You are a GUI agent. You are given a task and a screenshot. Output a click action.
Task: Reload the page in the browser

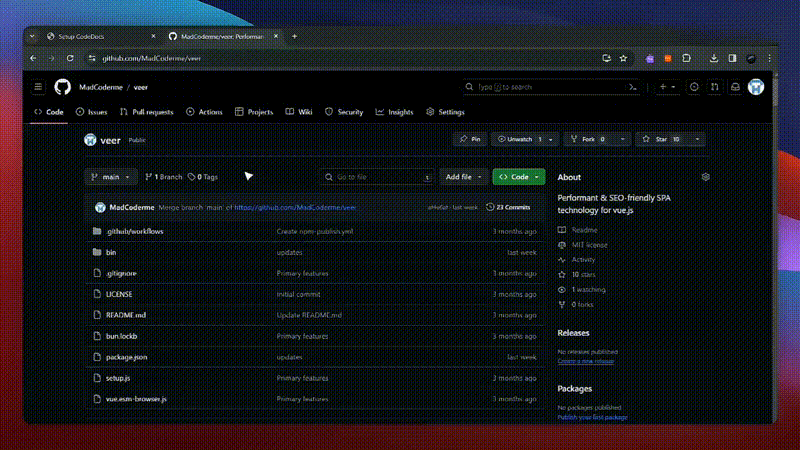point(70,58)
